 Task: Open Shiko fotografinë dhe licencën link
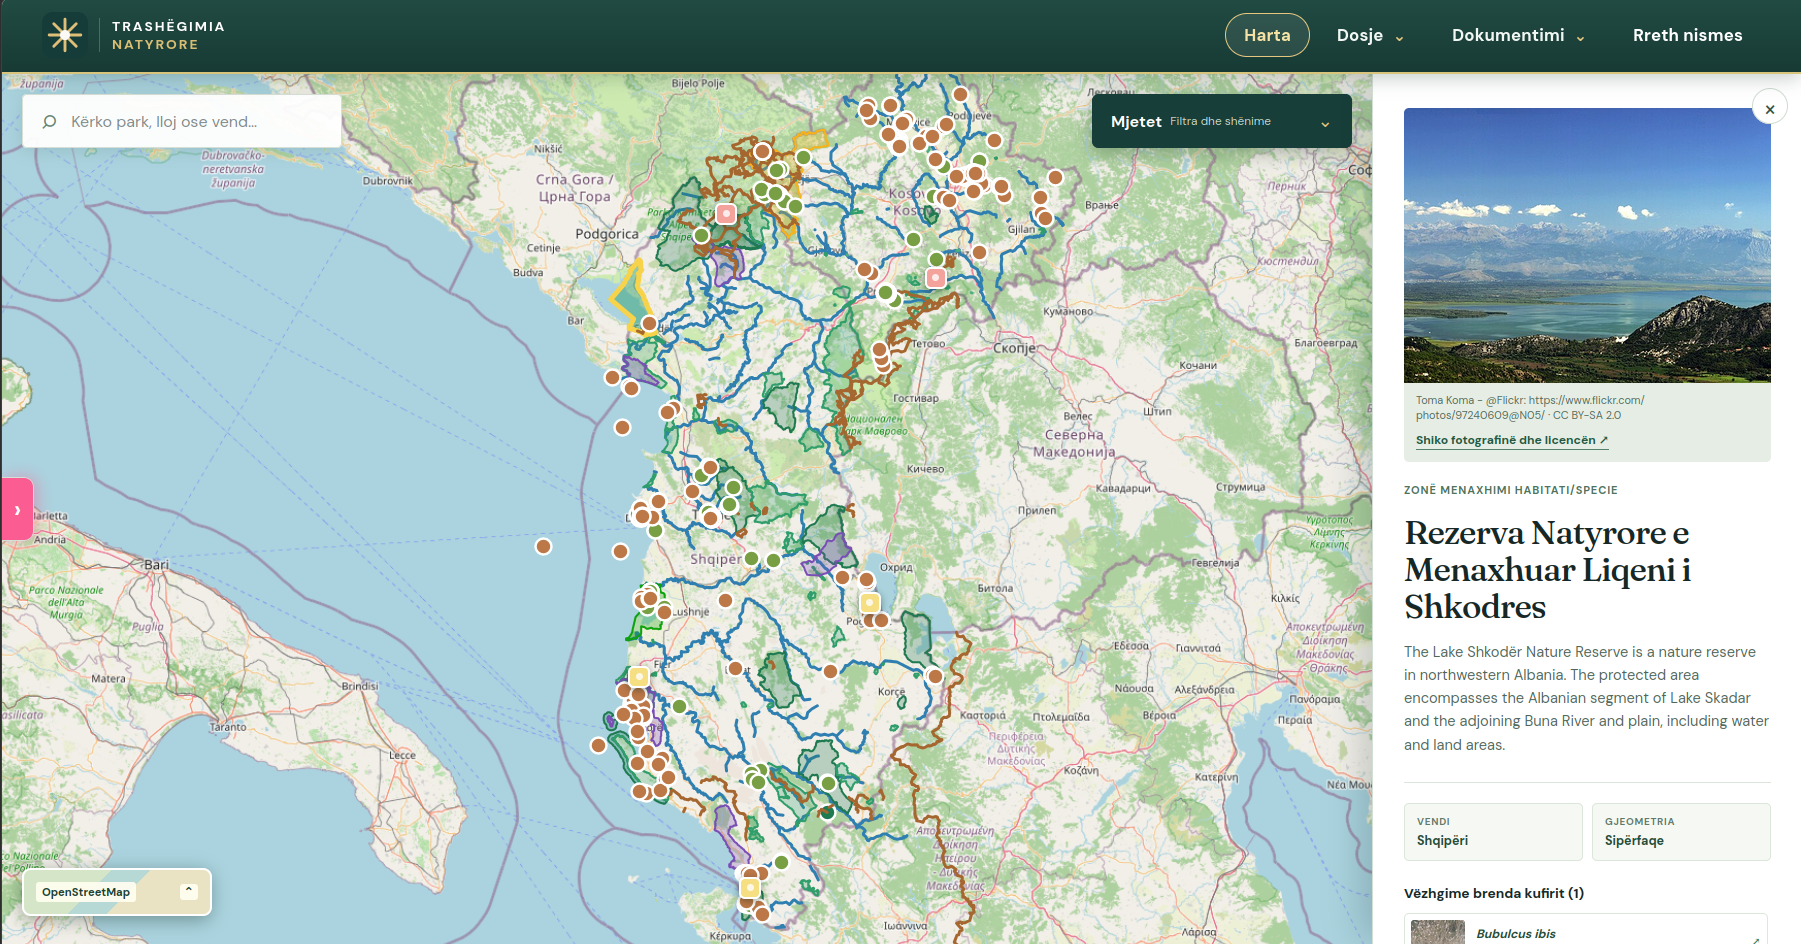[1512, 440]
